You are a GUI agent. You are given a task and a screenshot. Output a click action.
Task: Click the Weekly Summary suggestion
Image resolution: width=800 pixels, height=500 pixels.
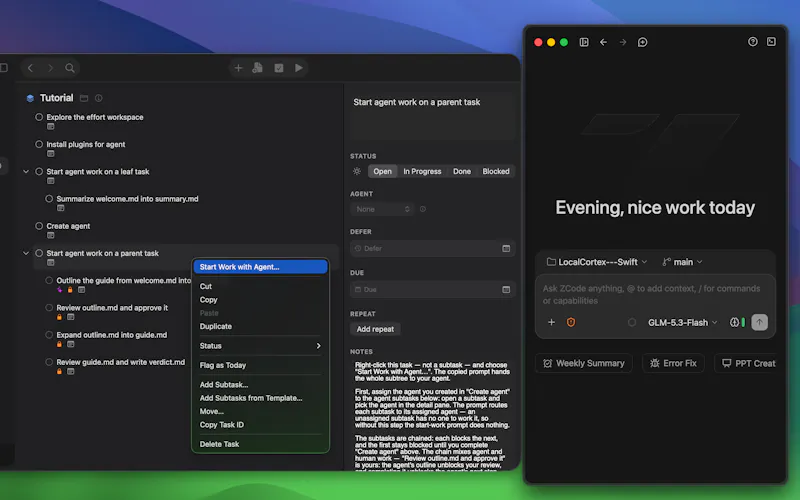(x=584, y=363)
